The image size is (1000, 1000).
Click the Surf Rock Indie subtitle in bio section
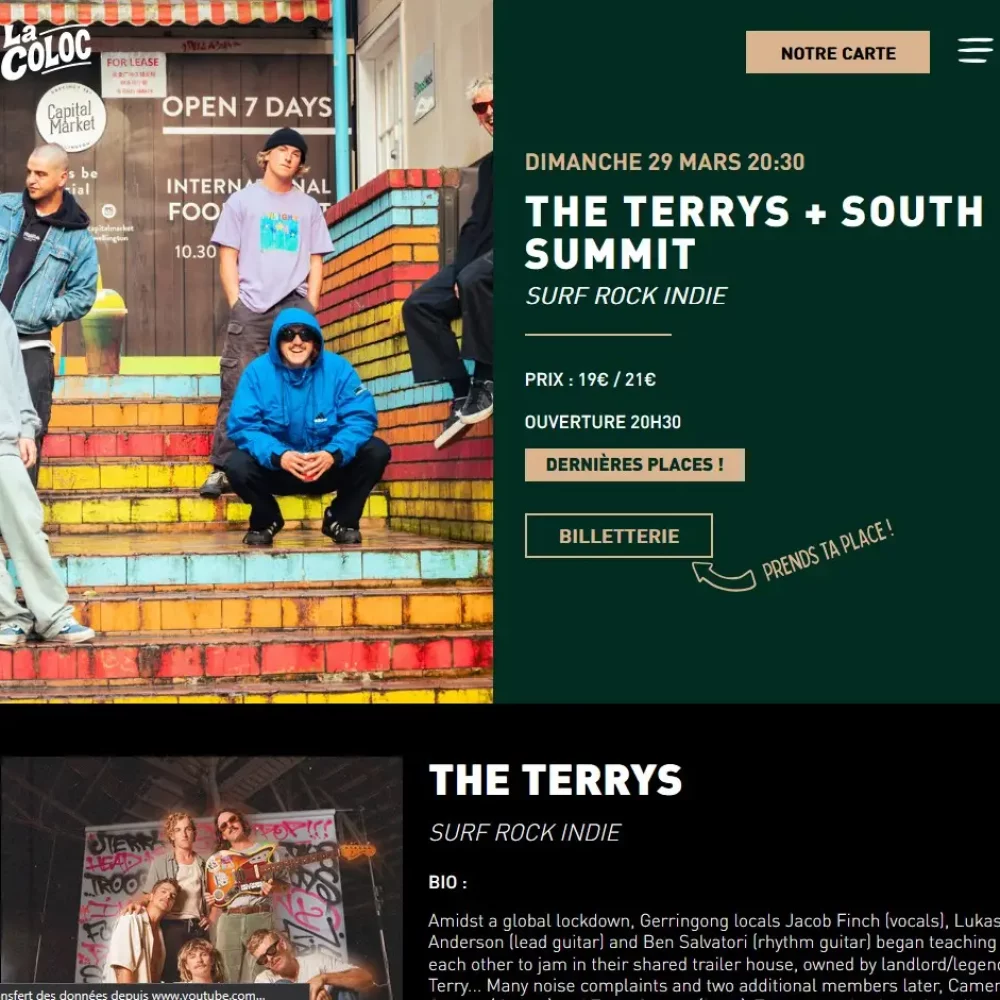click(525, 832)
